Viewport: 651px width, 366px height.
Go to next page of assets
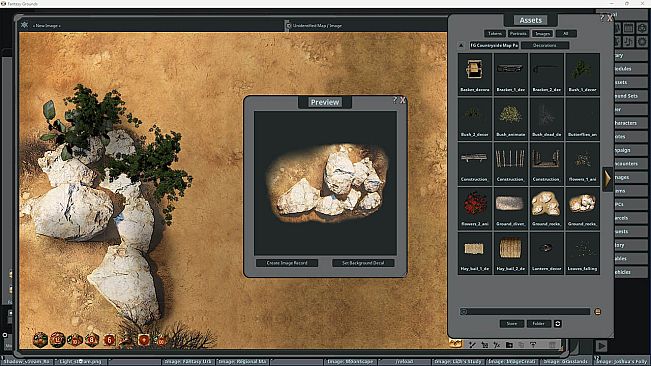coord(607,179)
